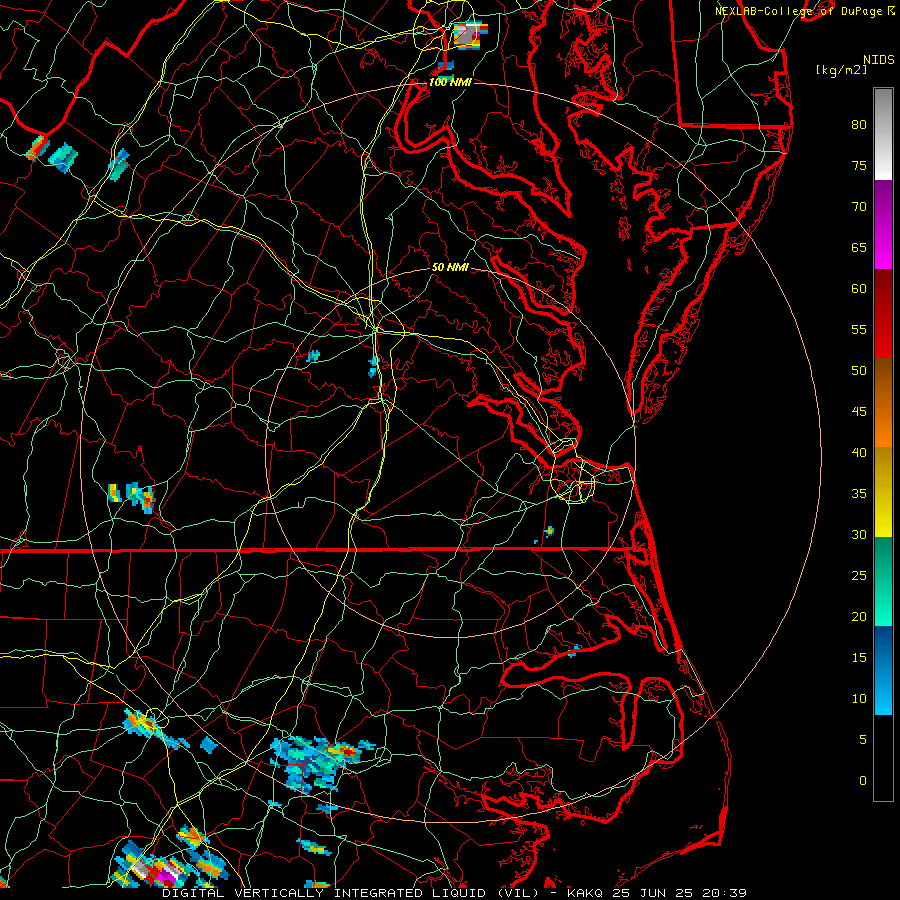This screenshot has width=900, height=900.
Task: Click the "0" scale label
Action: coord(863,781)
